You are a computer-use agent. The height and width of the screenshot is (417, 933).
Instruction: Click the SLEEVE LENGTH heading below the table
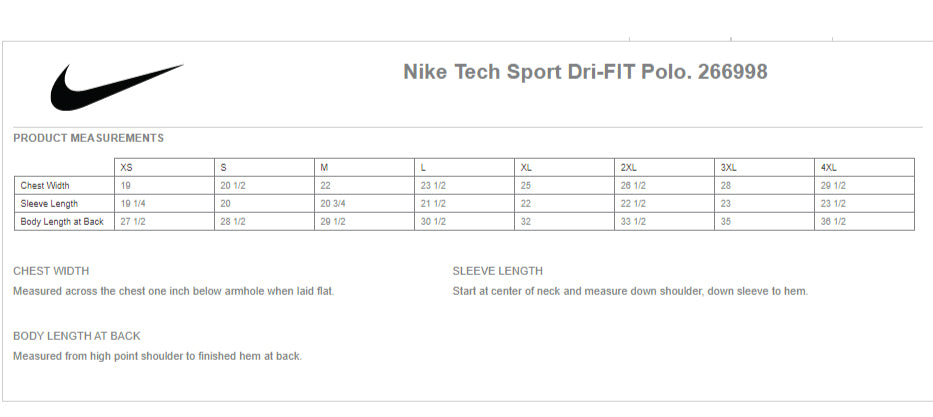pos(498,271)
